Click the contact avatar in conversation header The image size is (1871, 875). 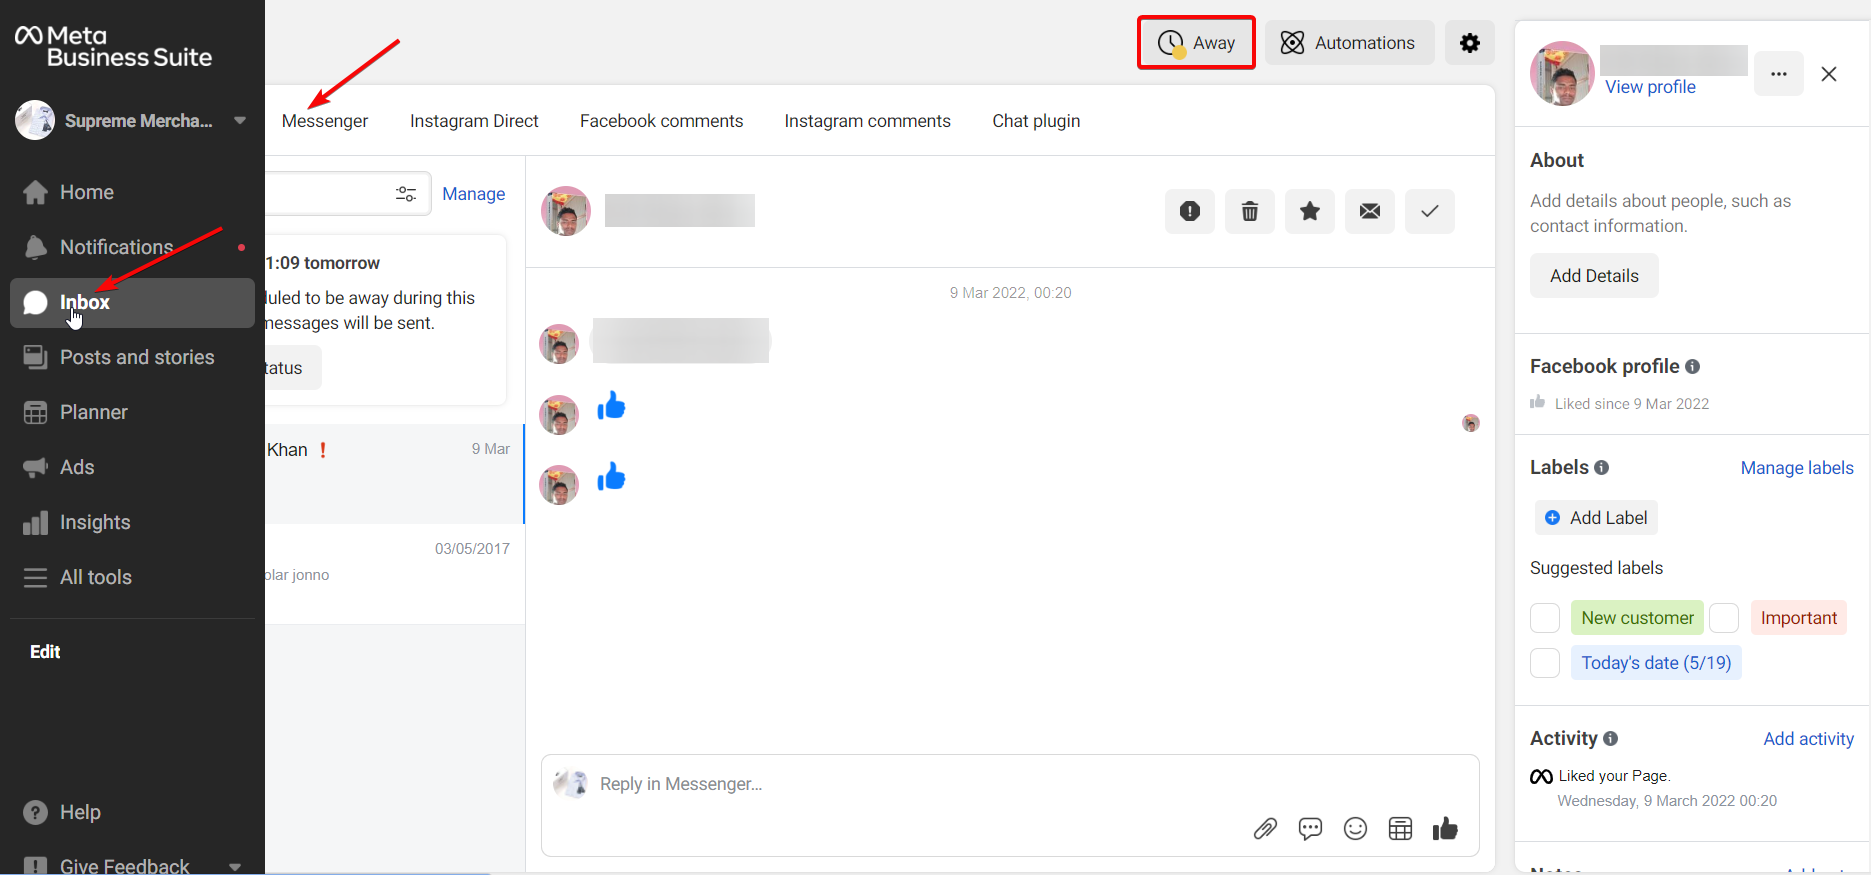(566, 211)
